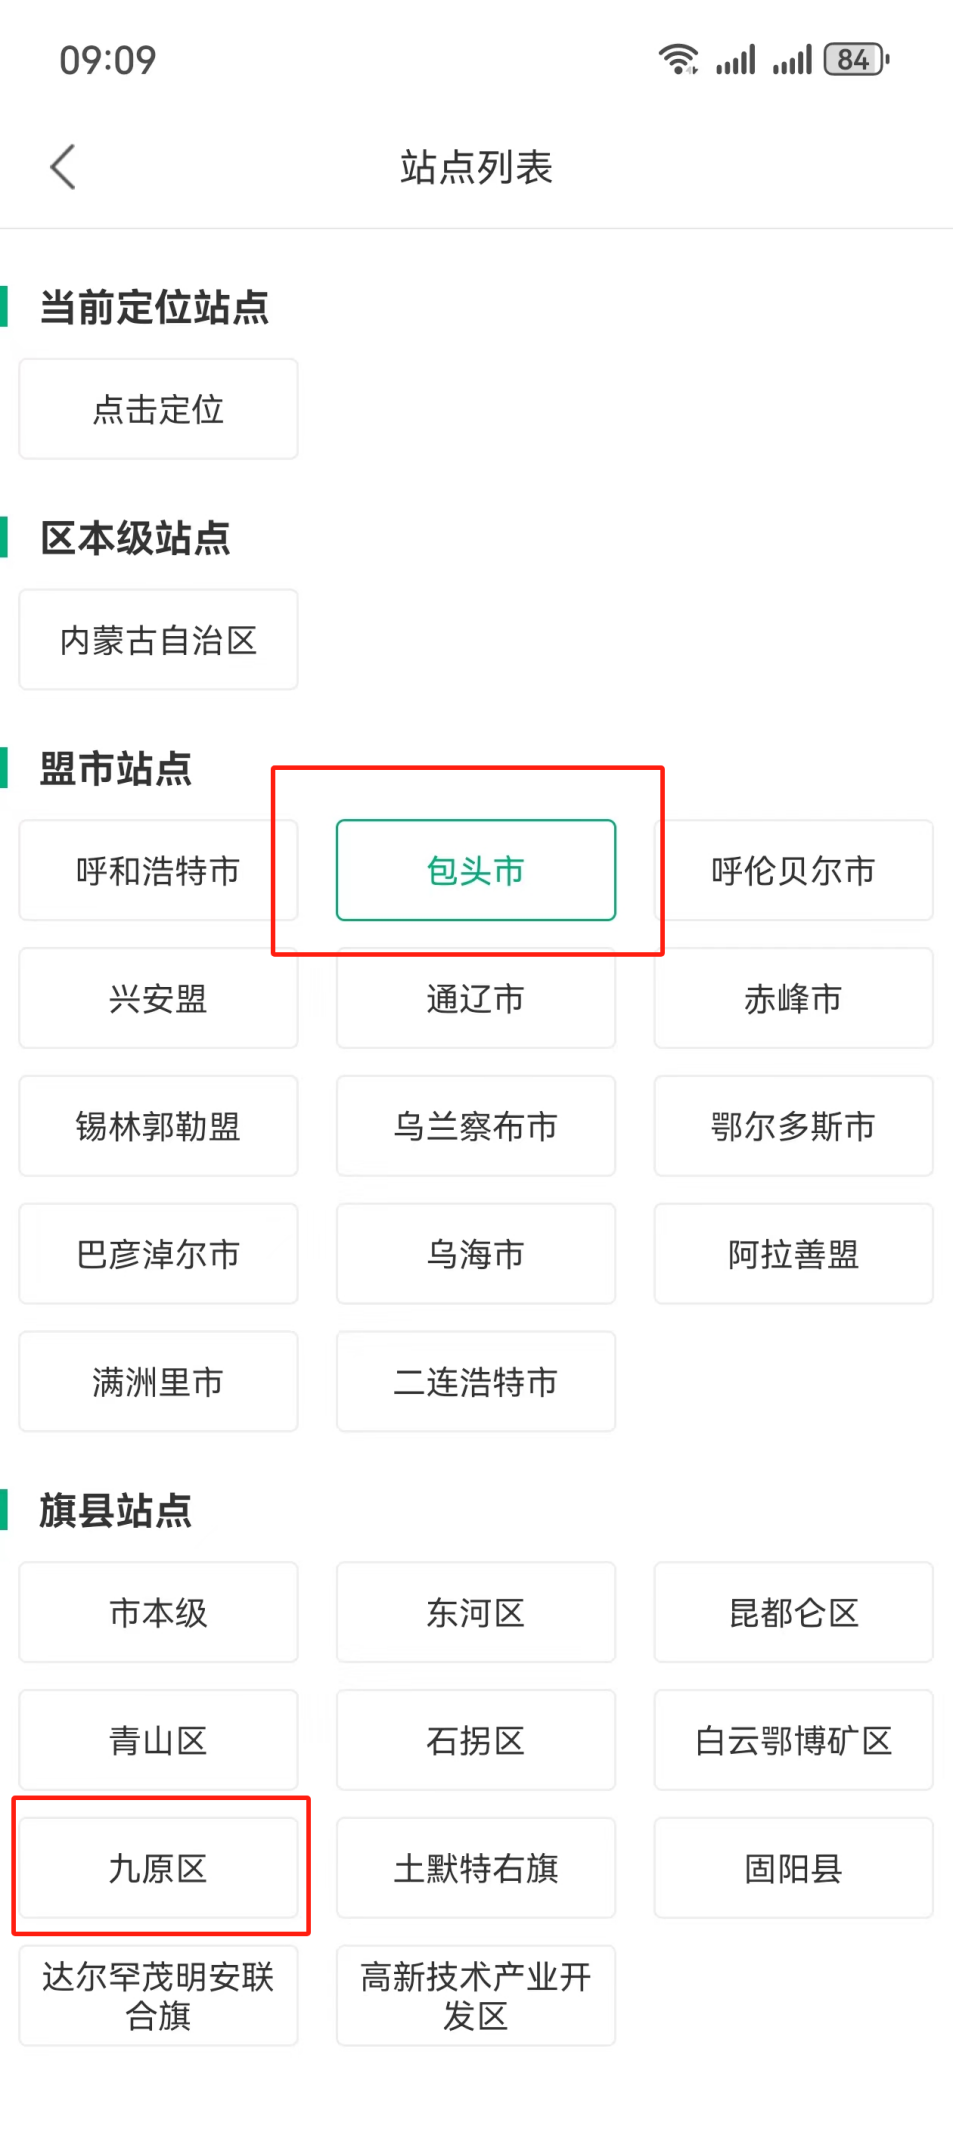This screenshot has height=2151, width=953.
Task: Tap 点击定位 to locate current station
Action: click(x=158, y=409)
